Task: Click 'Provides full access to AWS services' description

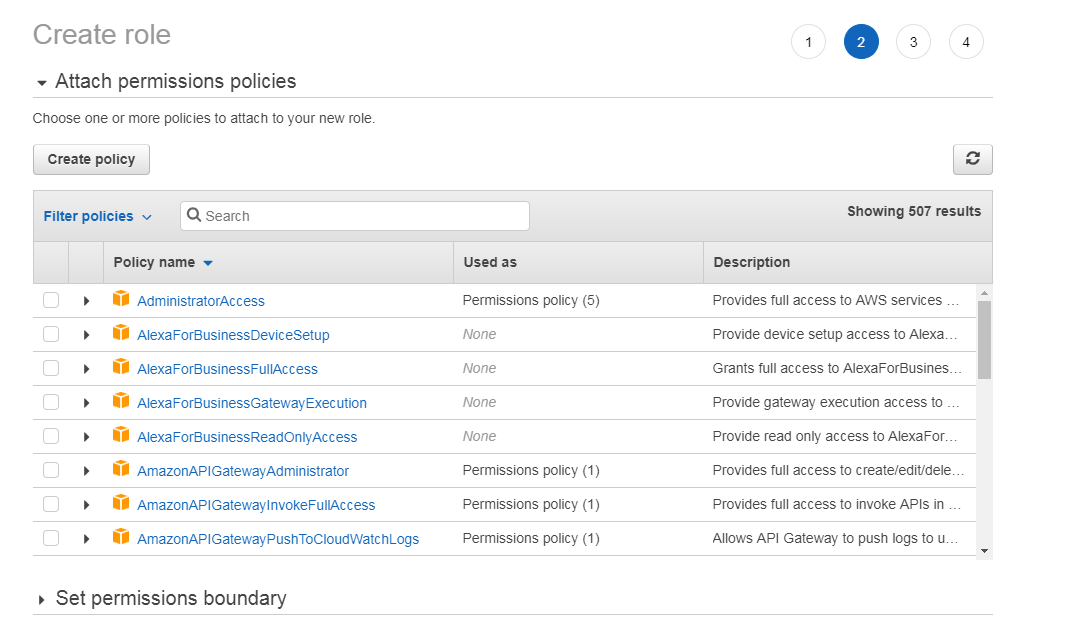Action: pyautogui.click(x=835, y=300)
